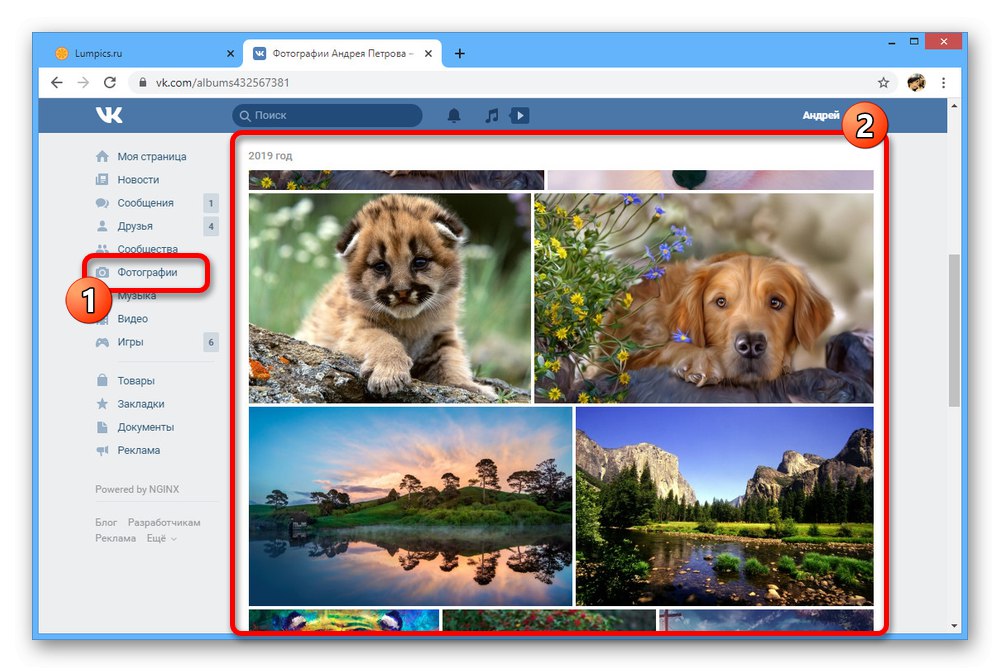The width and height of the screenshot is (1000, 672).
Task: Click the Блог footer link
Action: [106, 522]
